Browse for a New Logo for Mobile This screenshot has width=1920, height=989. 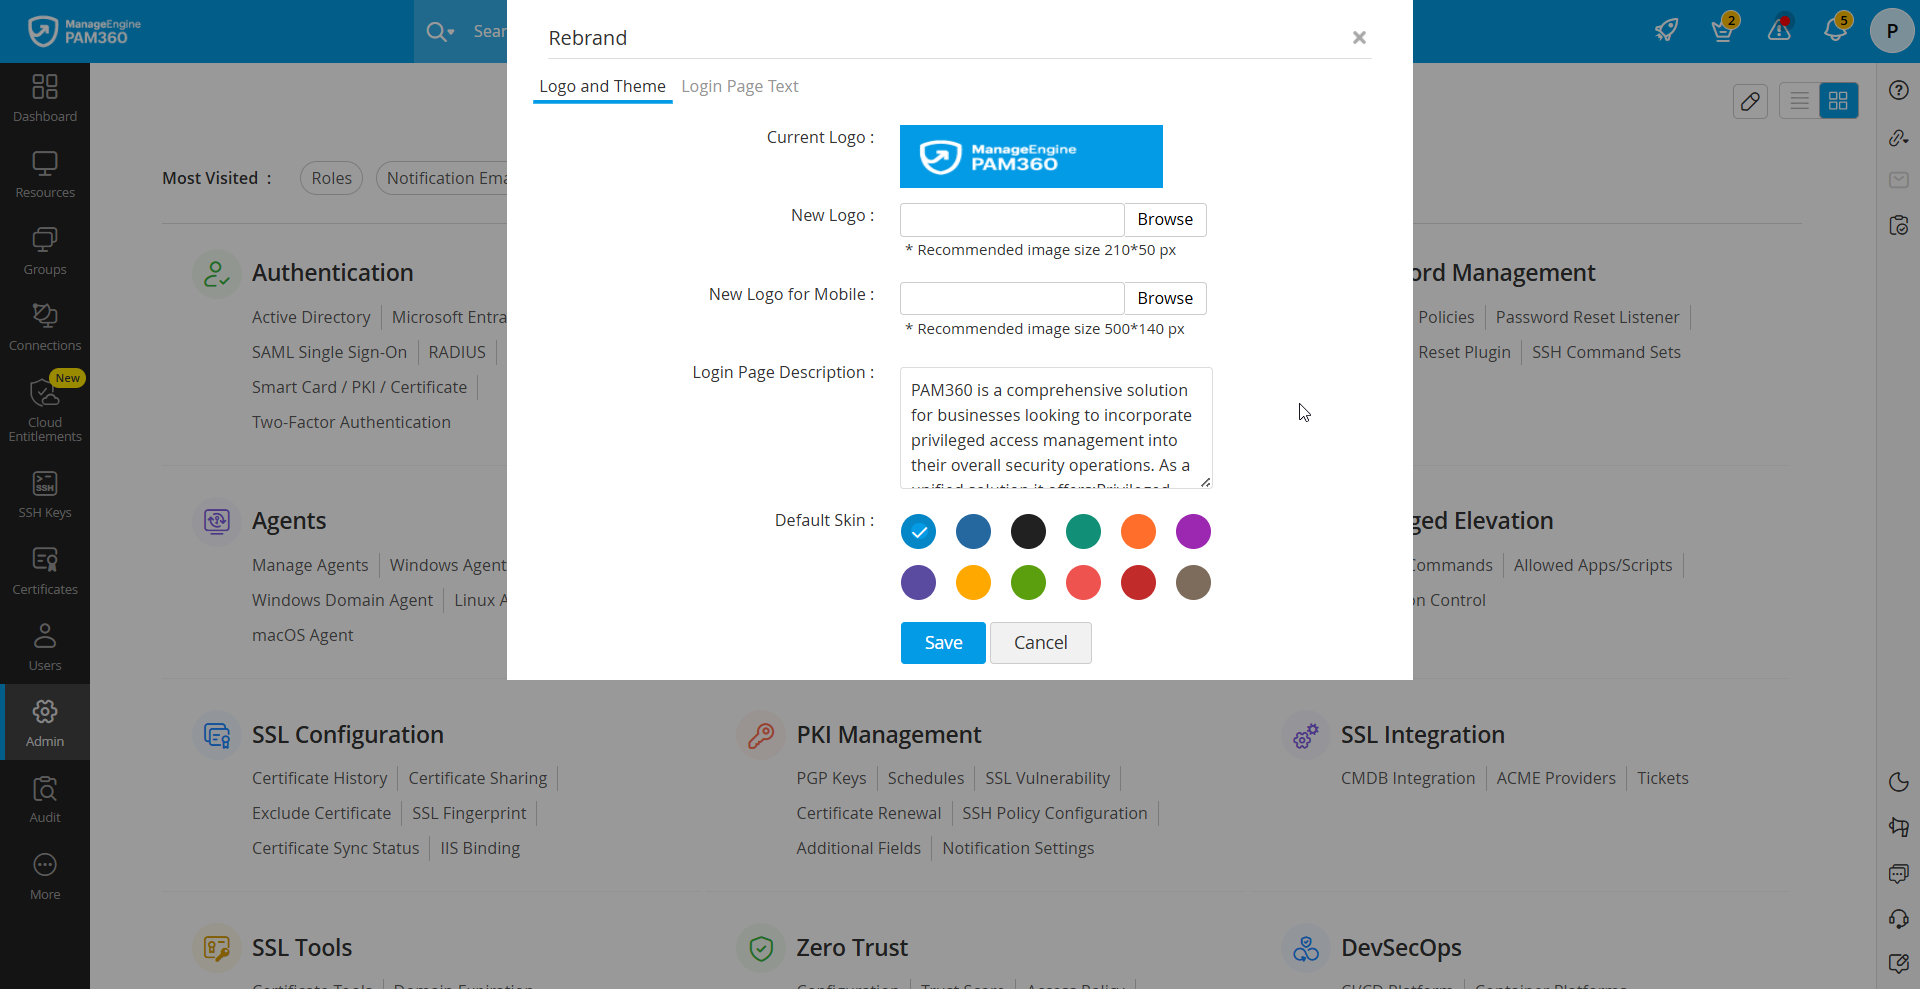[1165, 299]
